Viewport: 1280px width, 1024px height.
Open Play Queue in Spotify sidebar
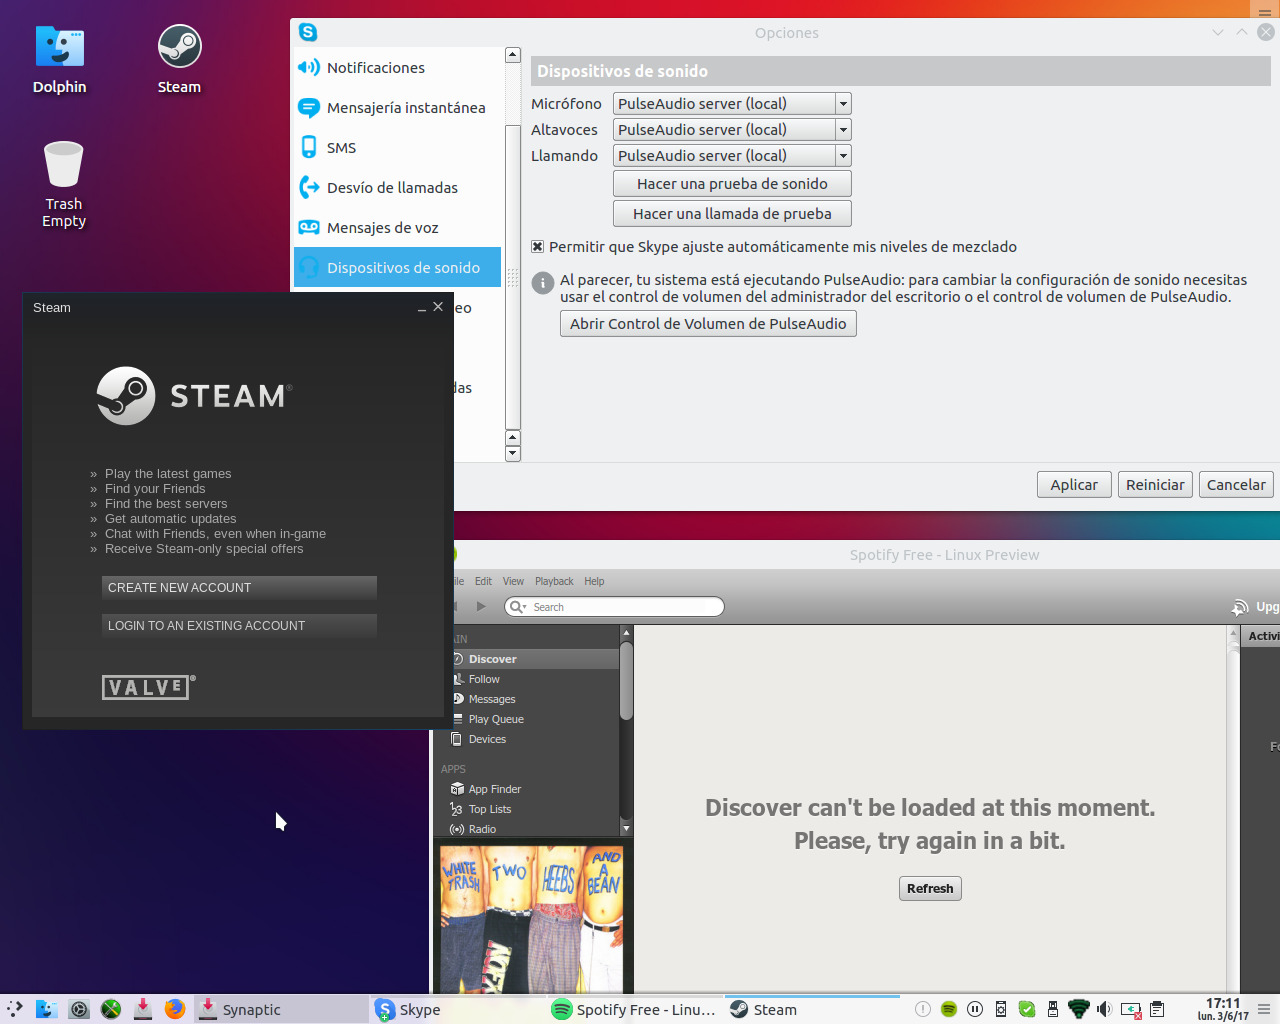(535, 719)
